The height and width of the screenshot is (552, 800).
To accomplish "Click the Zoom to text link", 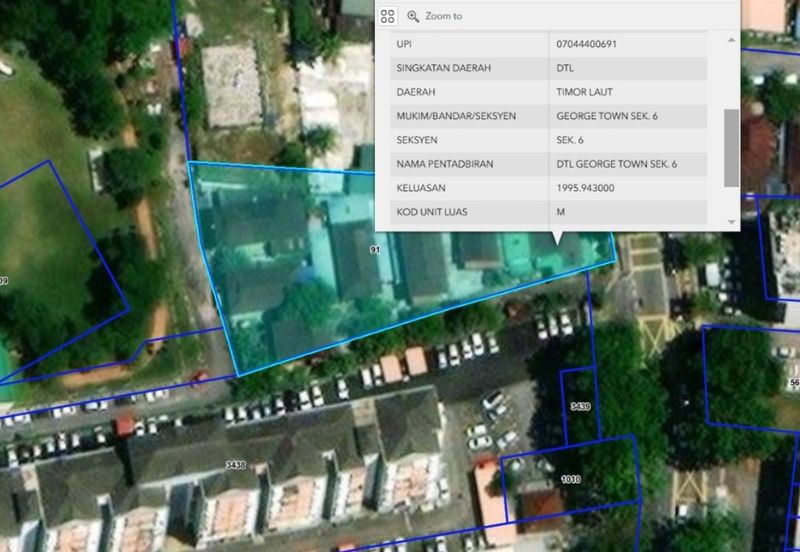I will click(x=443, y=16).
